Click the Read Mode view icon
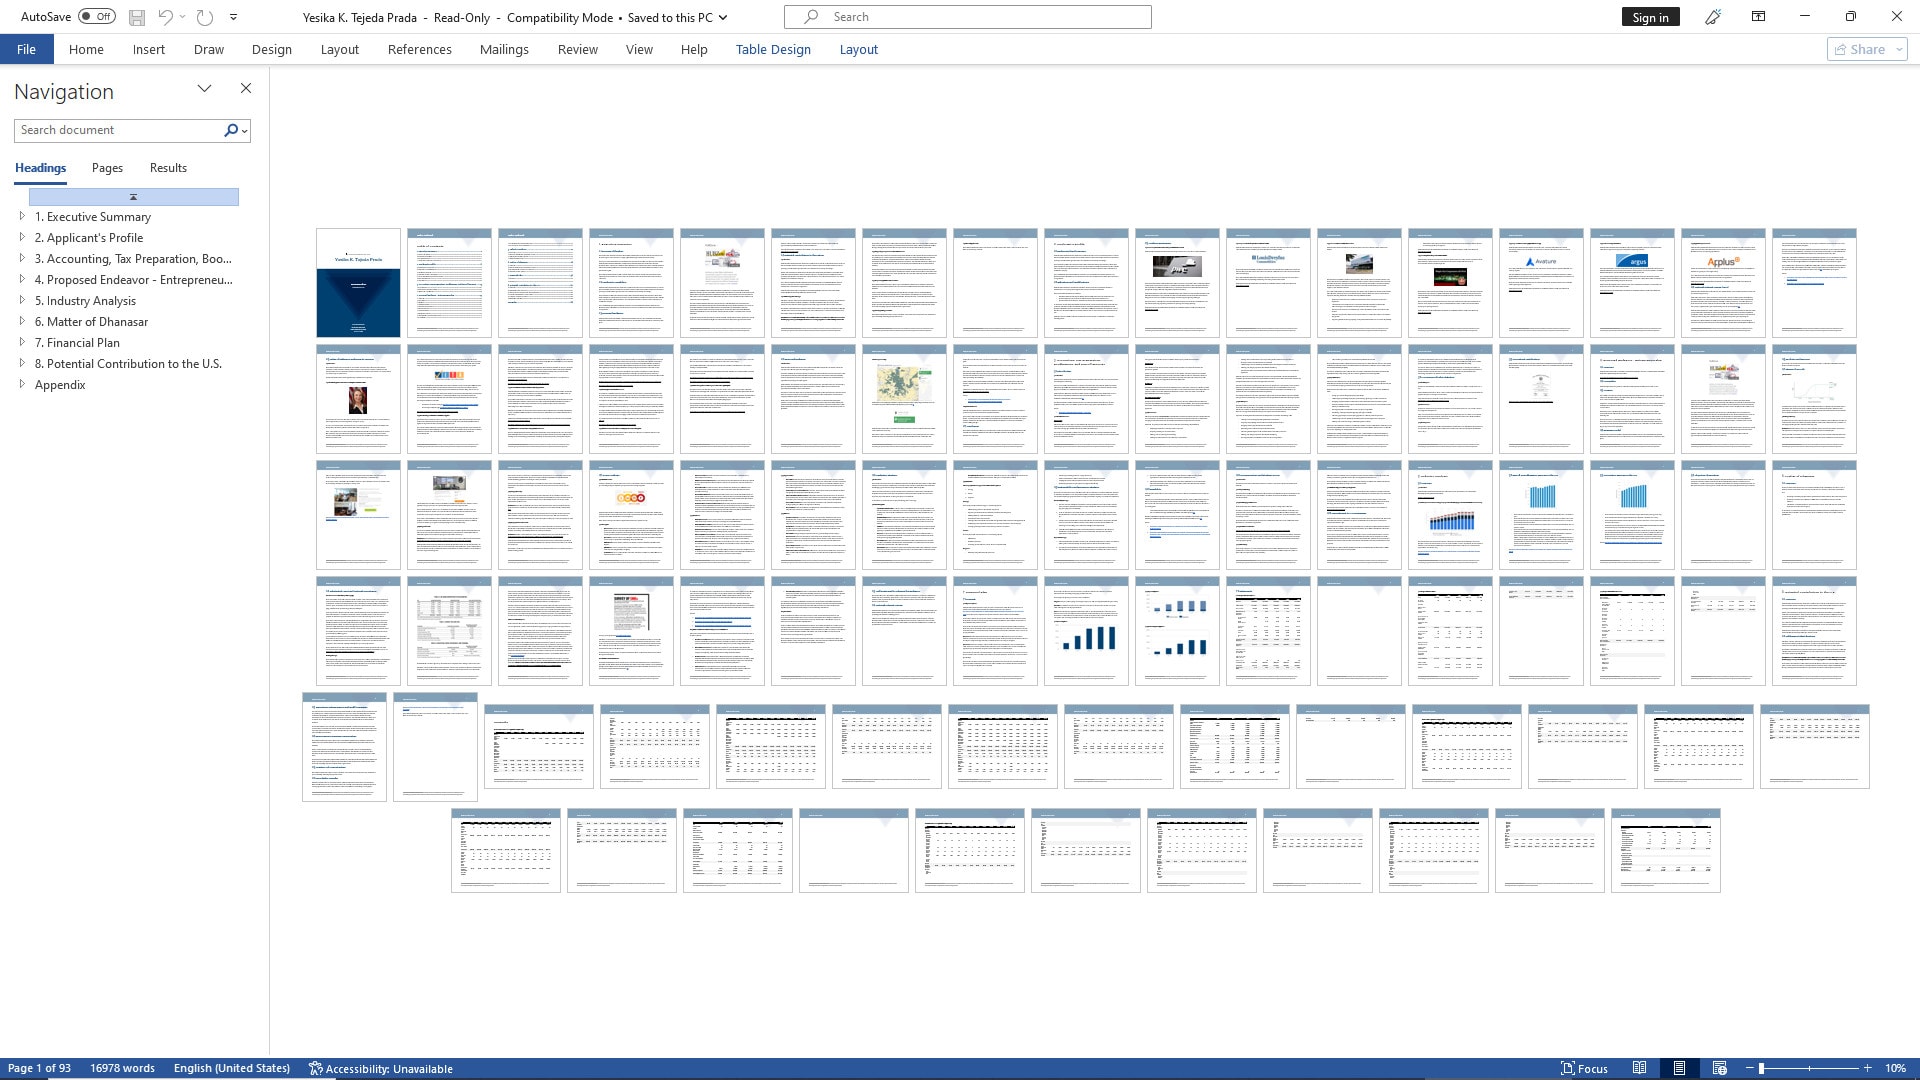This screenshot has width=1920, height=1080. [1639, 1068]
